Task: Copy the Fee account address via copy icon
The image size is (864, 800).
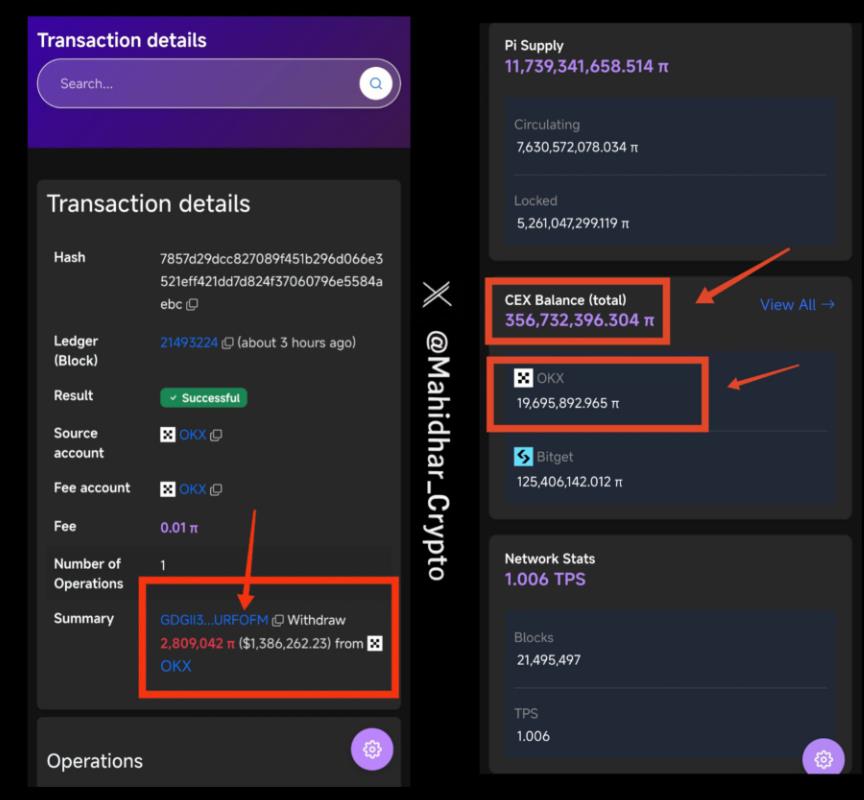Action: click(x=216, y=489)
